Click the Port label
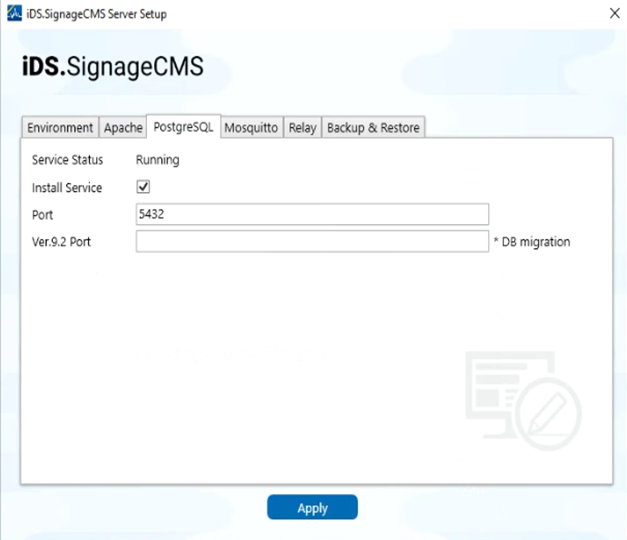This screenshot has width=627, height=540. [42, 215]
